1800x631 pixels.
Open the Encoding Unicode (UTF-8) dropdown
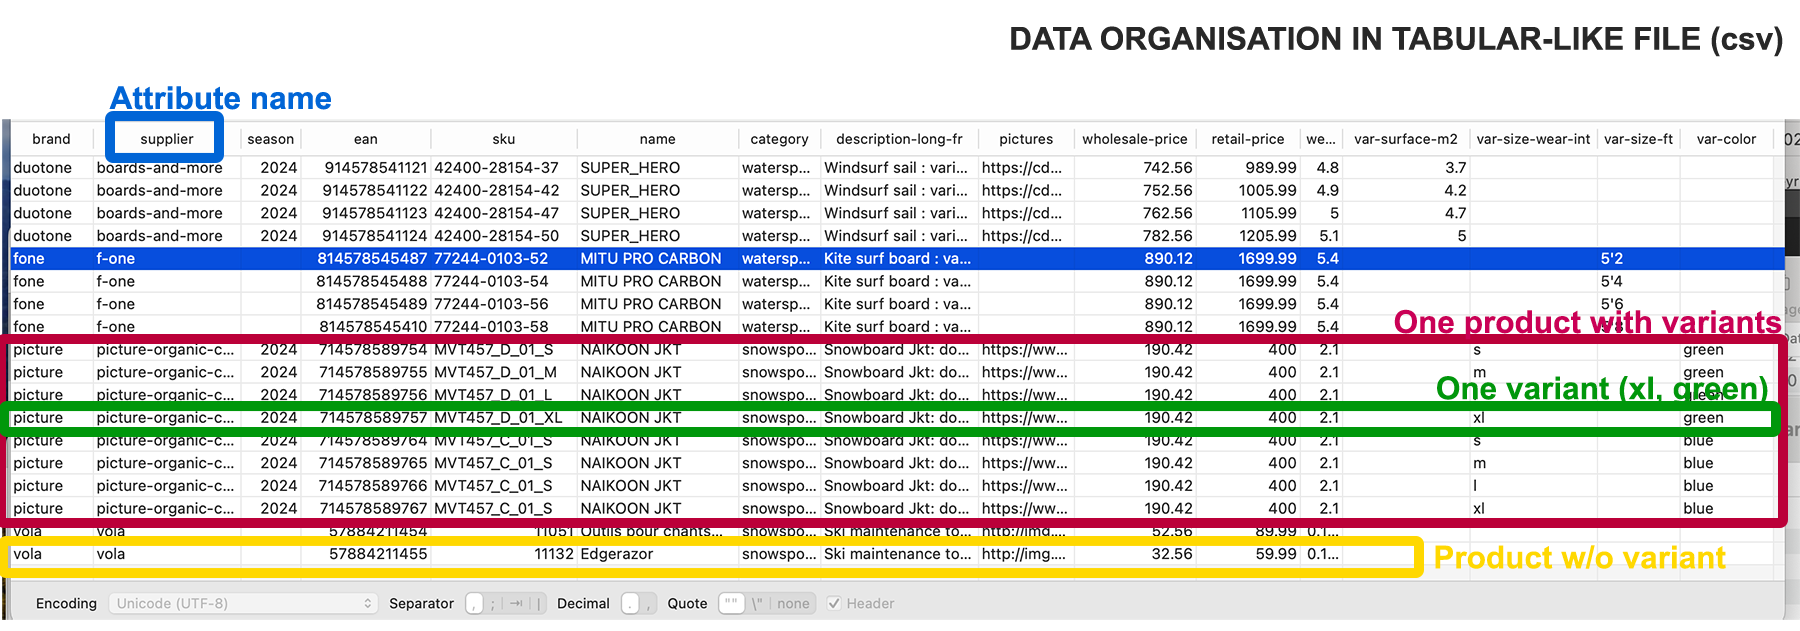tap(243, 604)
